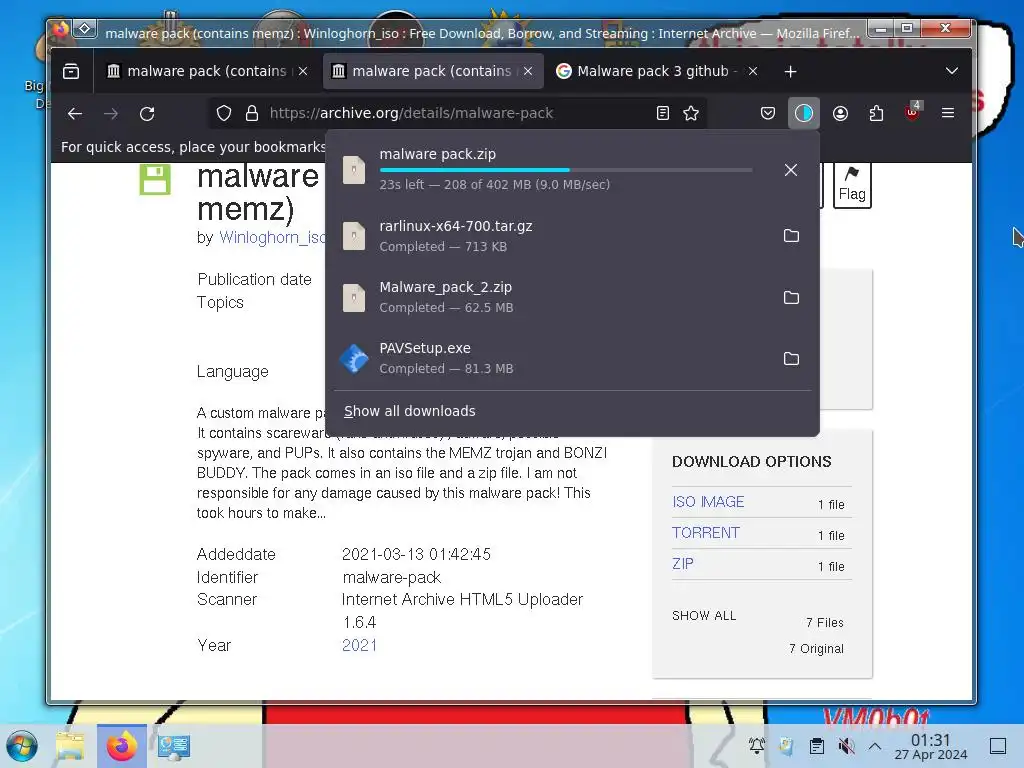This screenshot has width=1024, height=768.
Task: Close the first malware pack tab
Action: (x=303, y=71)
